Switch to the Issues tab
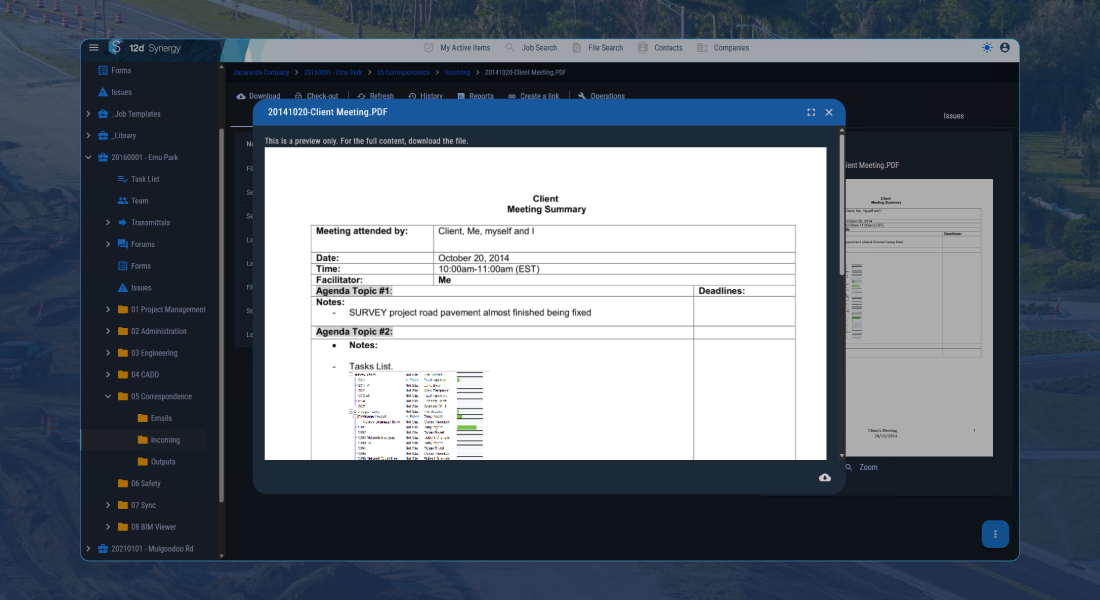 click(x=953, y=115)
